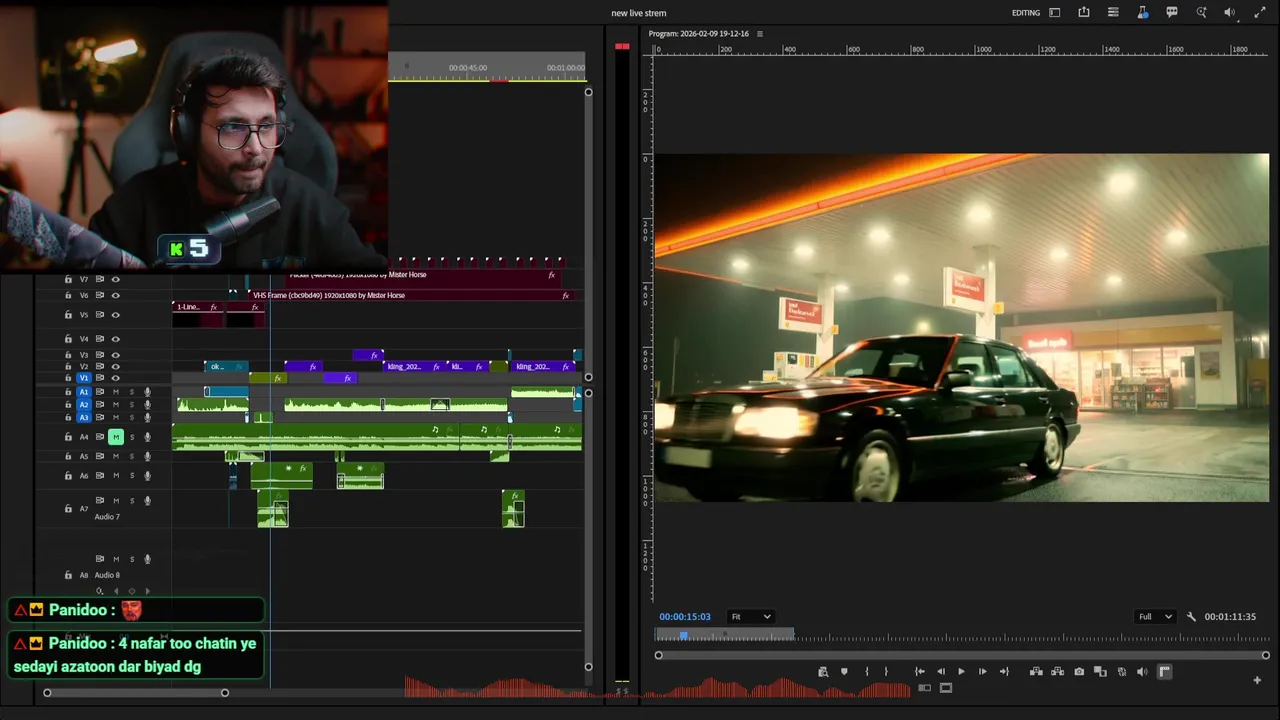Play the sequence in Program Monitor
The height and width of the screenshot is (720, 1280).
coord(961,672)
